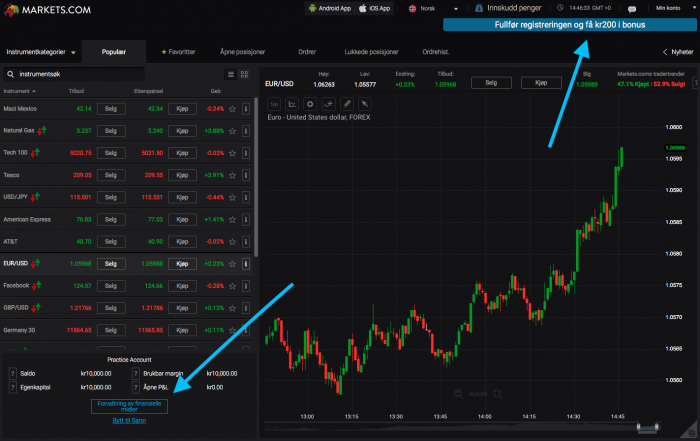Click Kjøp for the Natural Gas row
This screenshot has width=700, height=441.
coord(182,131)
